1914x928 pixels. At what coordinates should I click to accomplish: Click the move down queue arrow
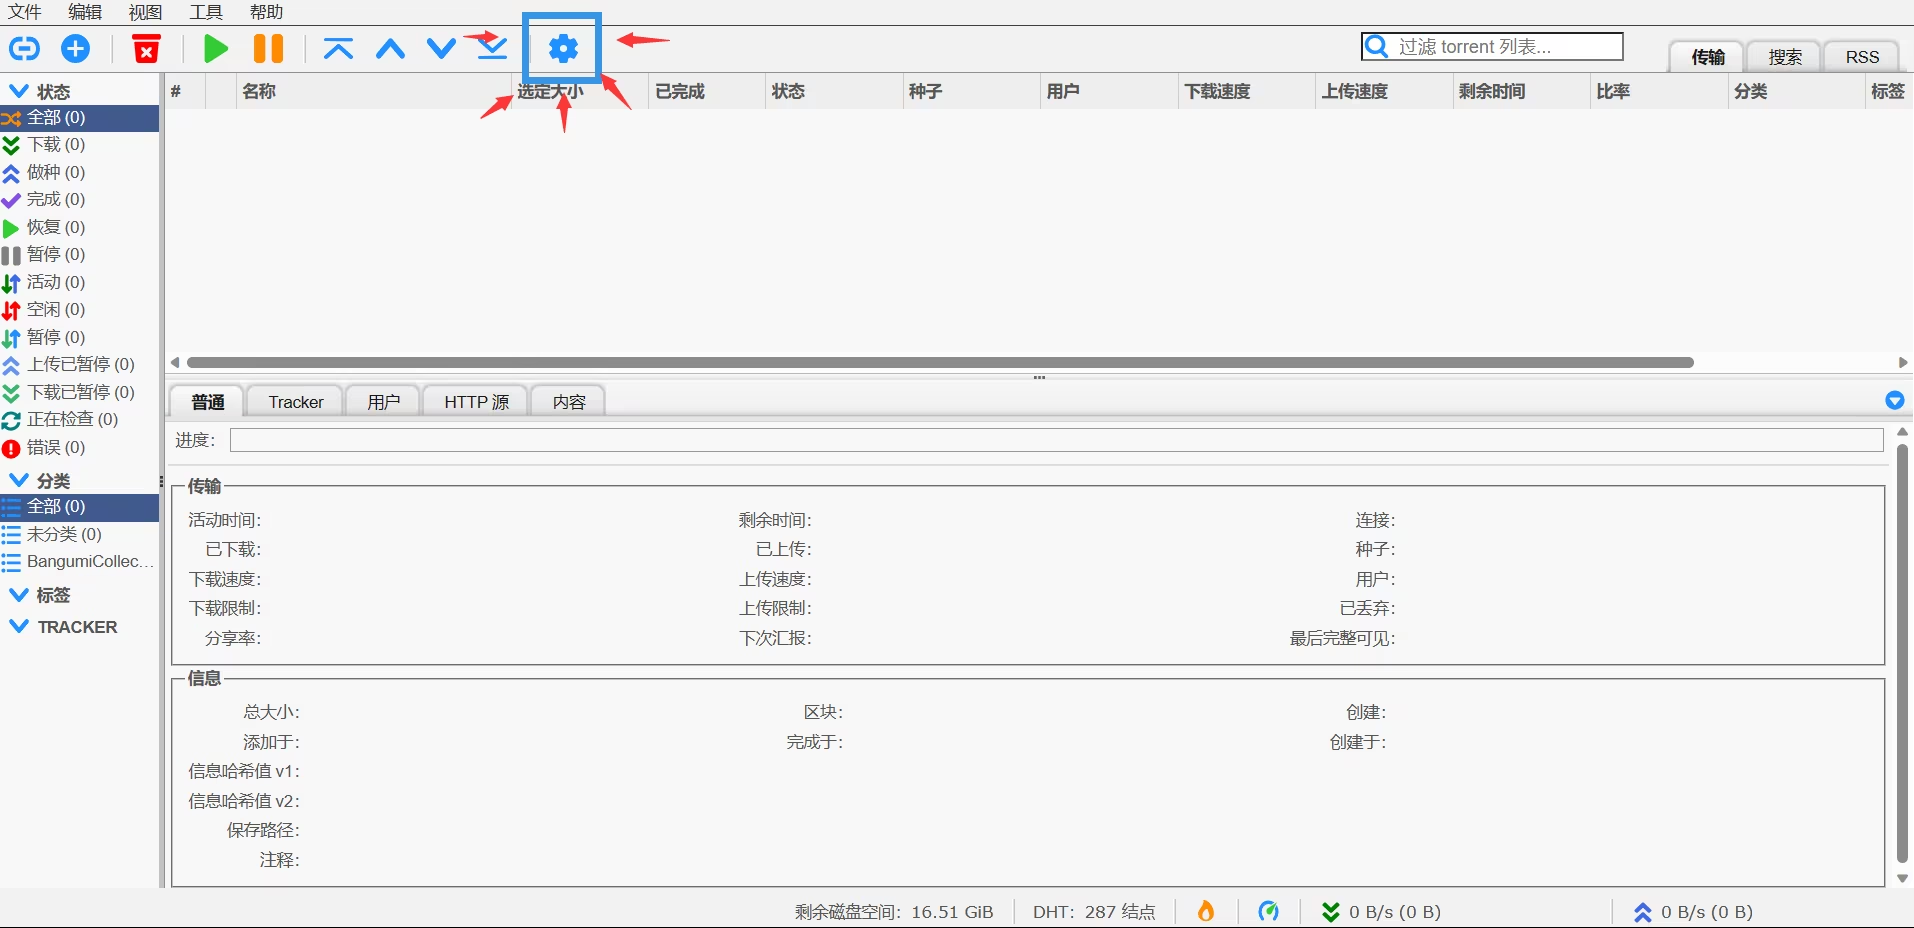441,48
